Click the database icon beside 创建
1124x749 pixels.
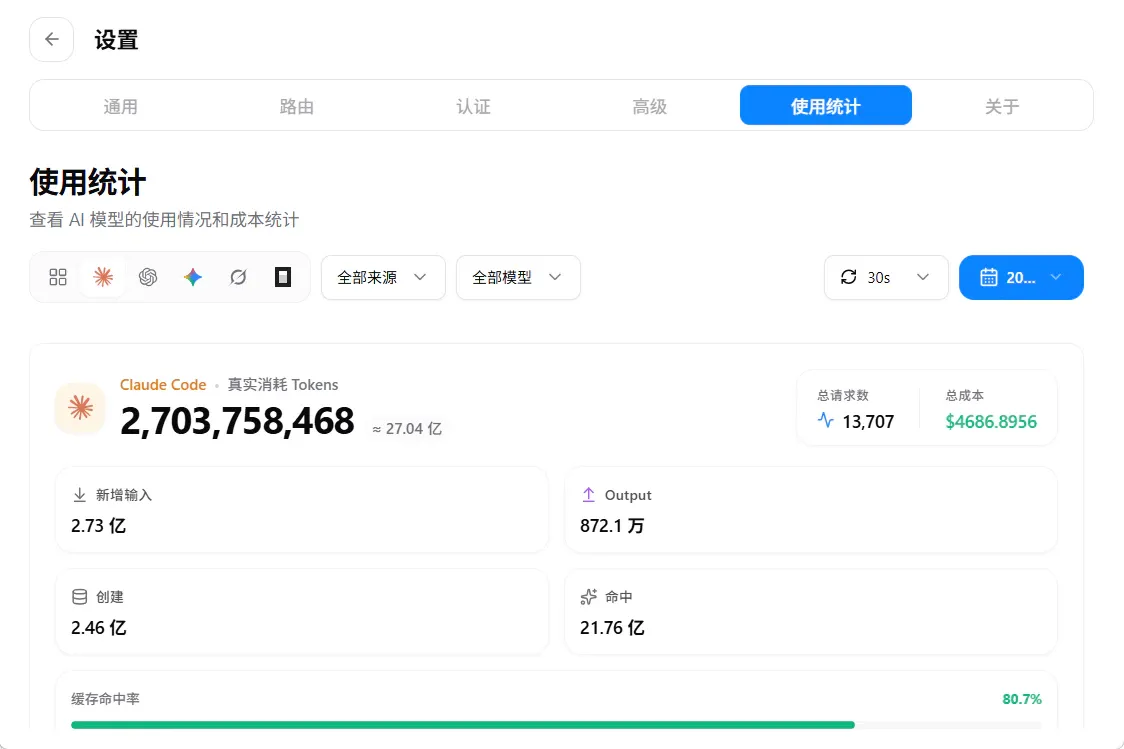tap(80, 597)
